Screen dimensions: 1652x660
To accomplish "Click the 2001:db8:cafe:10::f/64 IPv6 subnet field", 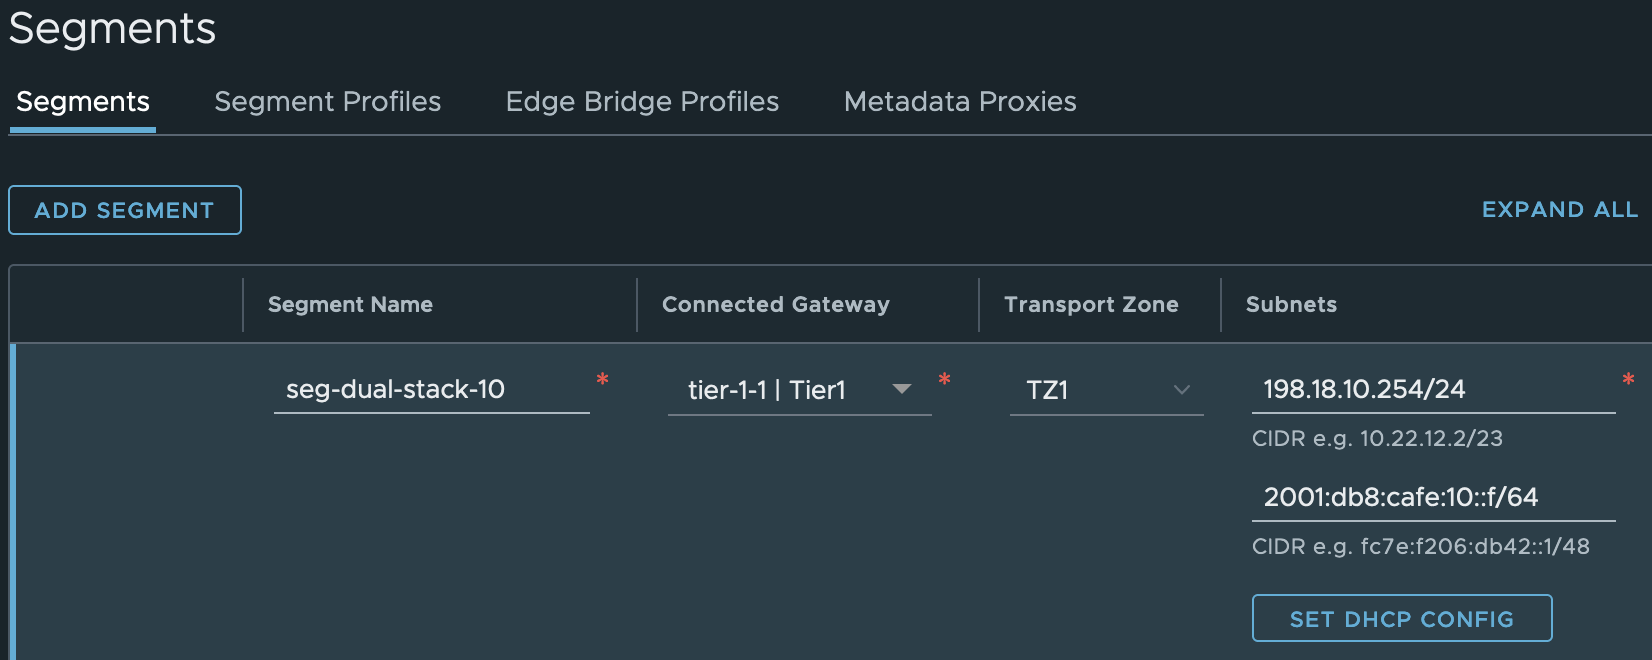I will pyautogui.click(x=1430, y=497).
